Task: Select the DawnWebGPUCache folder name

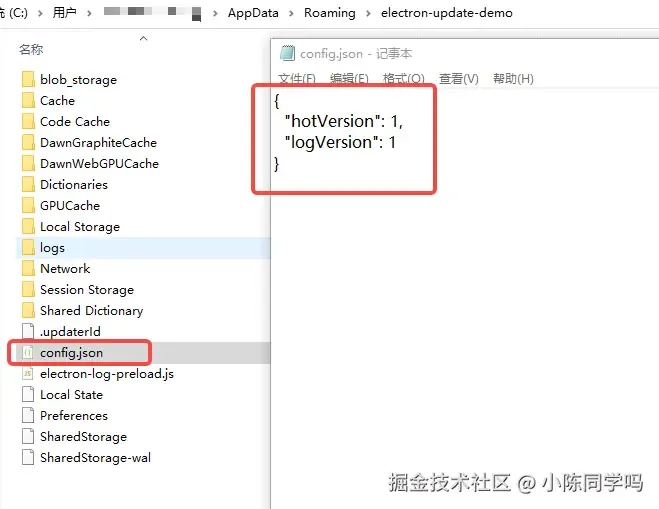Action: [99, 164]
